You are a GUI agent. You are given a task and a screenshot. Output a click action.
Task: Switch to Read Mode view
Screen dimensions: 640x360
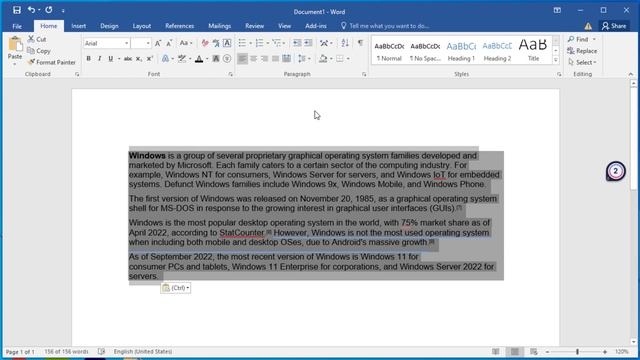496,351
